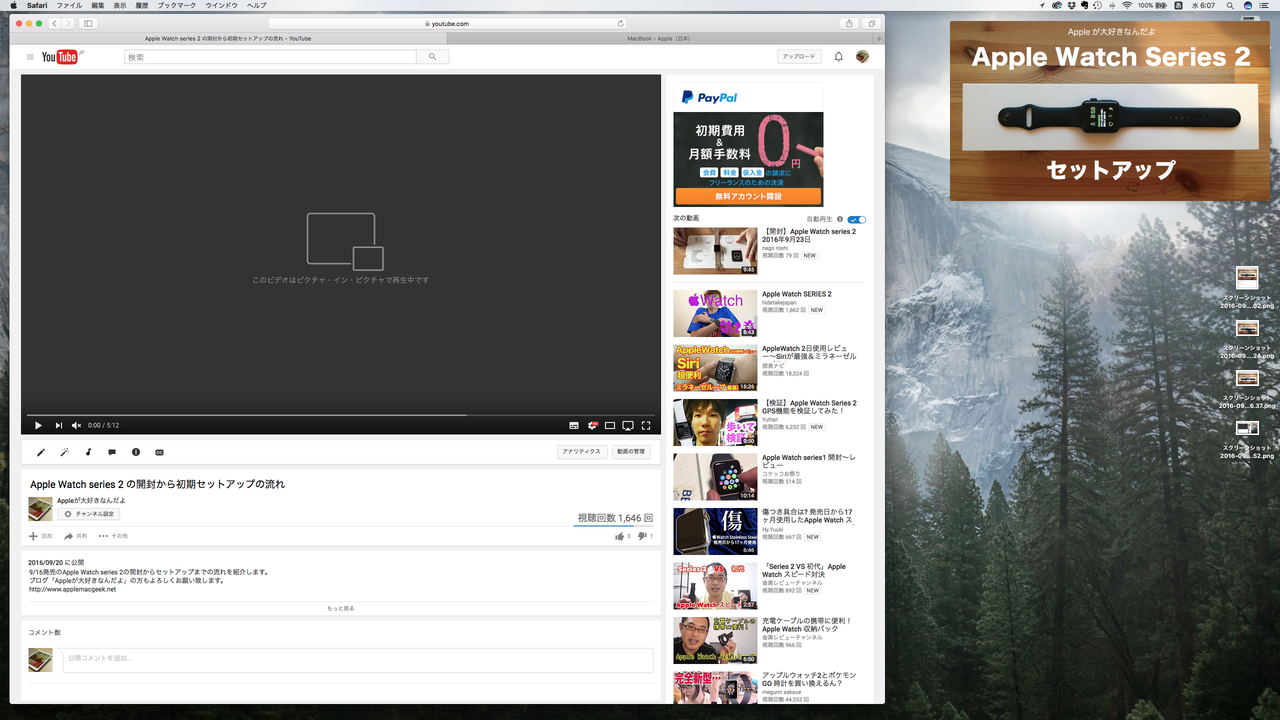Open the magic wand enhancements tool

click(64, 452)
